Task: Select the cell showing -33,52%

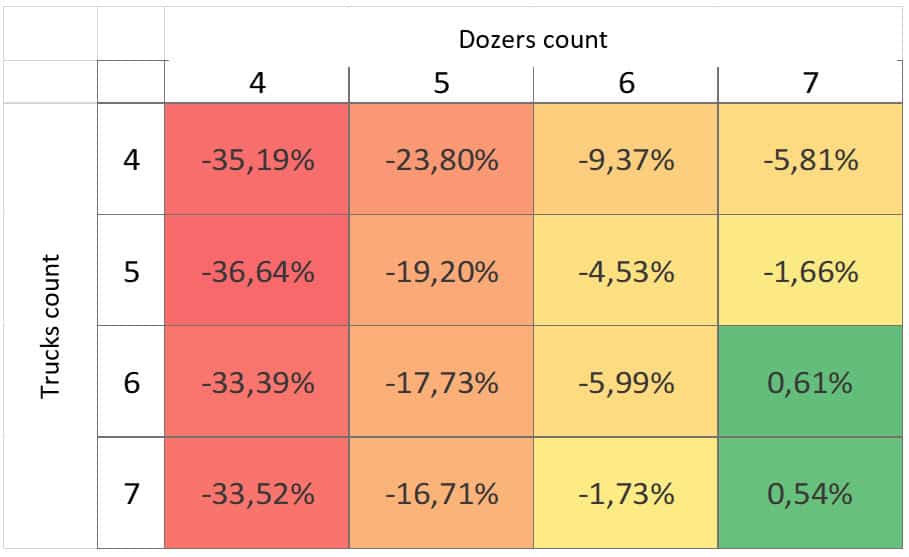Action: click(257, 493)
